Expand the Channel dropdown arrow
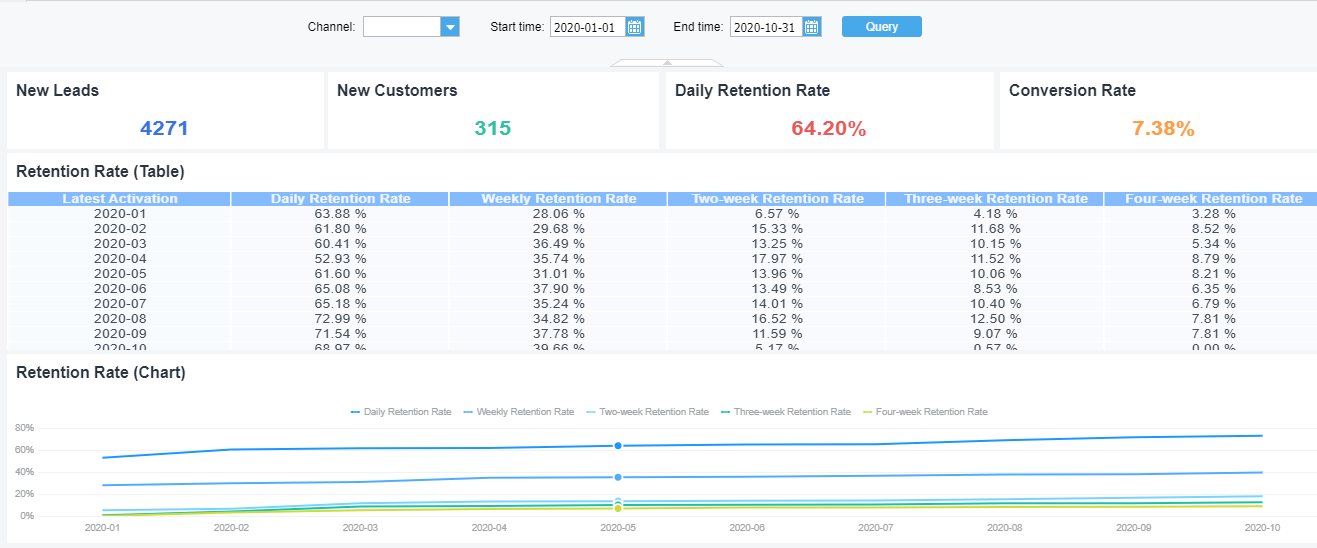Screen dimensions: 1317x548 [450, 27]
